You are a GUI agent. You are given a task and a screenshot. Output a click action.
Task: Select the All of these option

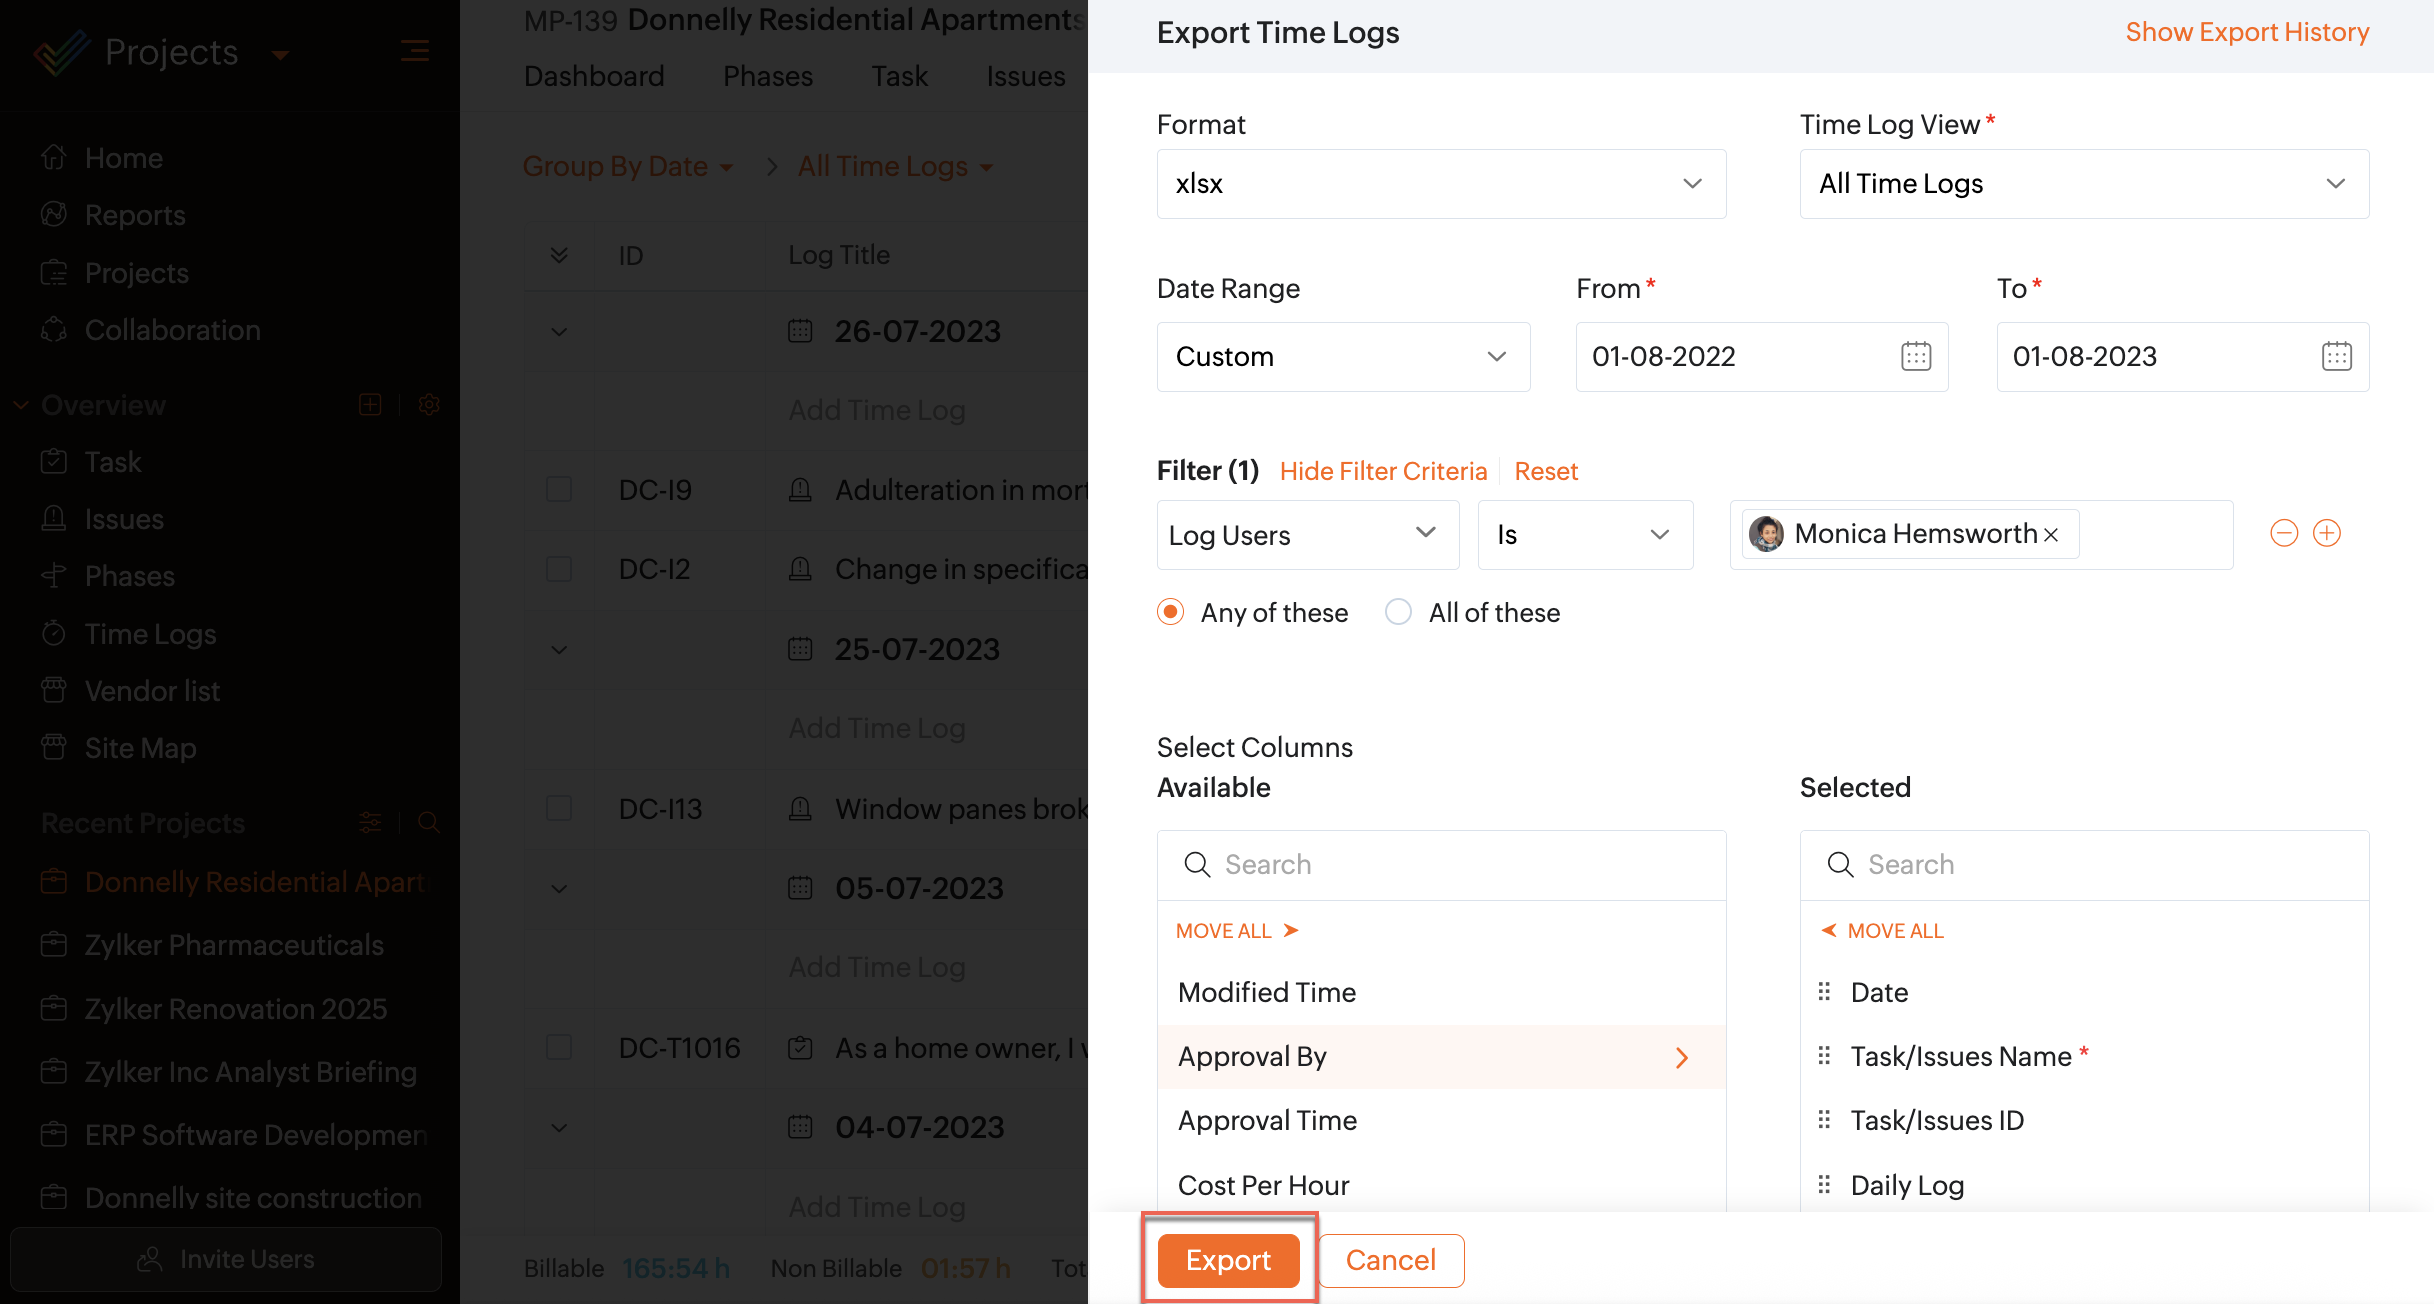[x=1398, y=612]
